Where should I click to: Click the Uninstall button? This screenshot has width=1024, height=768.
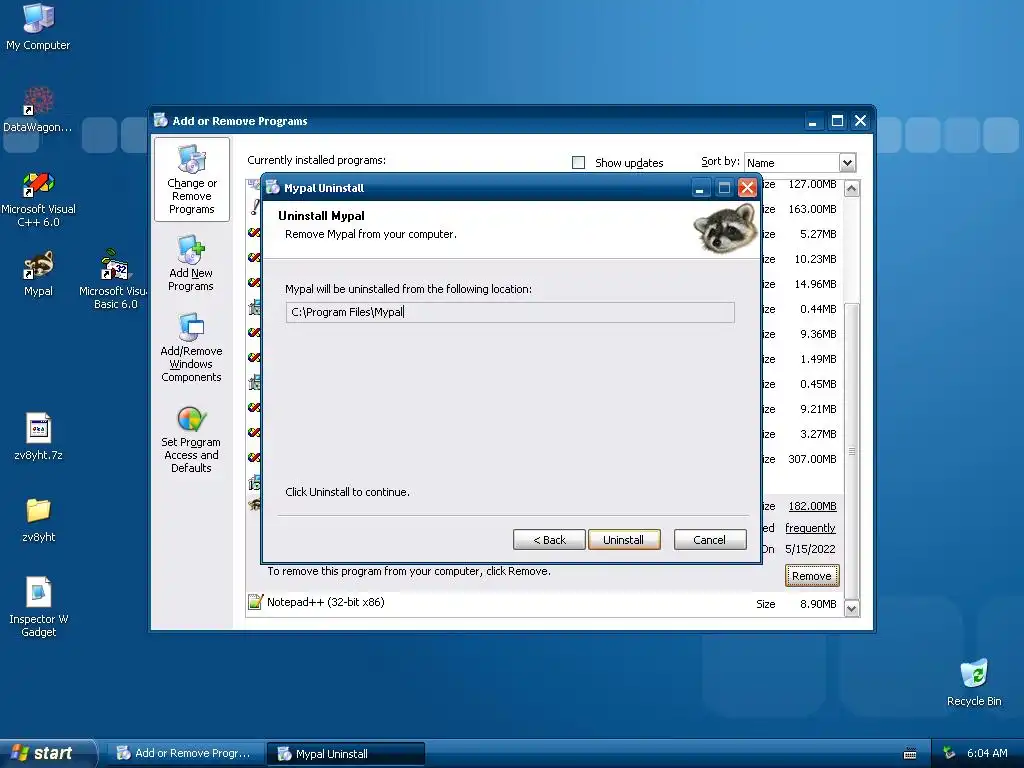click(624, 540)
